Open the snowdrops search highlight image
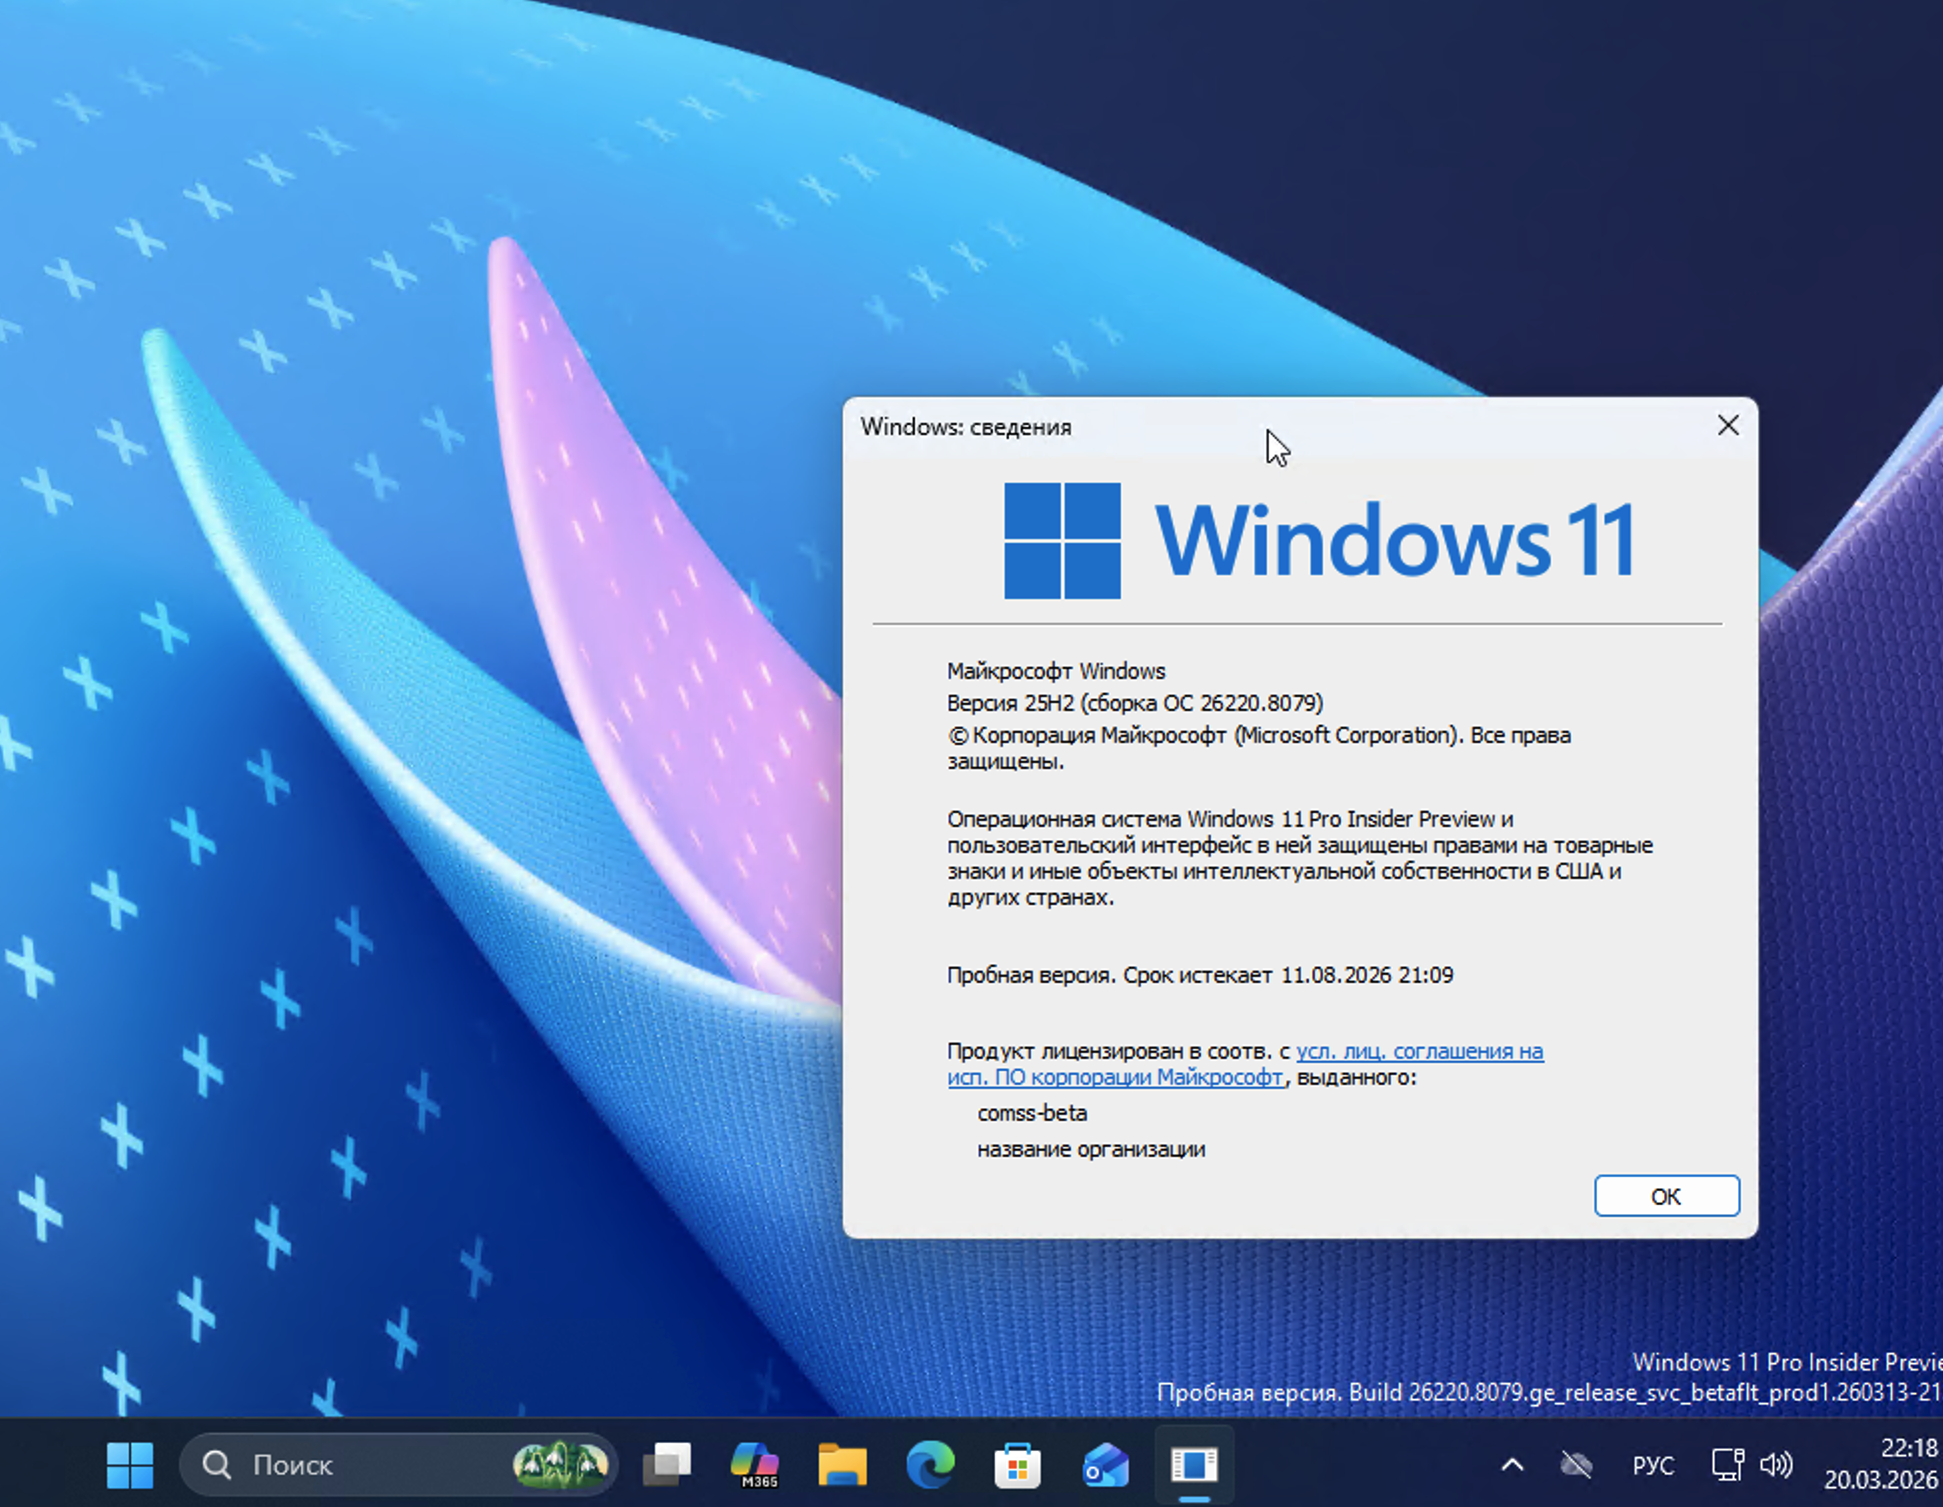Viewport: 1943px width, 1507px height. click(560, 1465)
